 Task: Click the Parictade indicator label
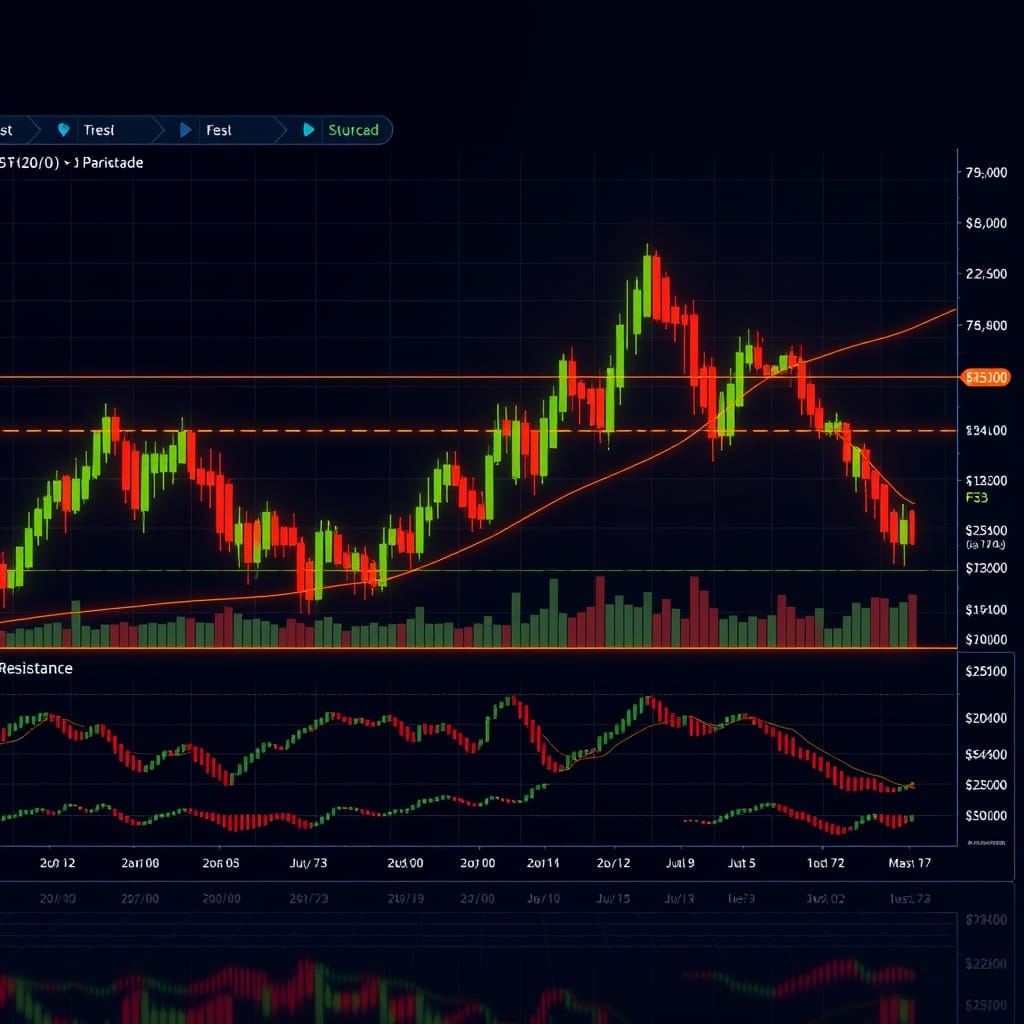click(x=112, y=163)
